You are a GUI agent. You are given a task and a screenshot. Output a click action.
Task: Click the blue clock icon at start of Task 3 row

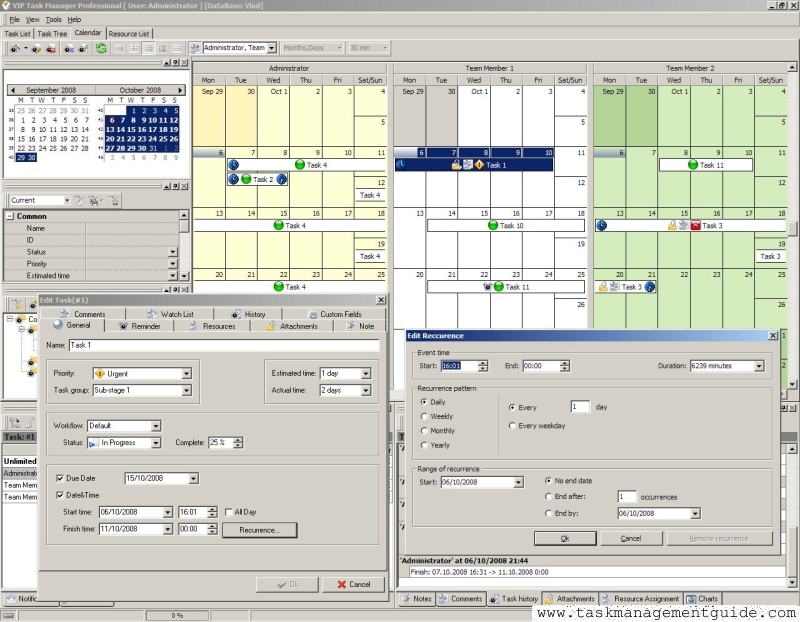[602, 226]
